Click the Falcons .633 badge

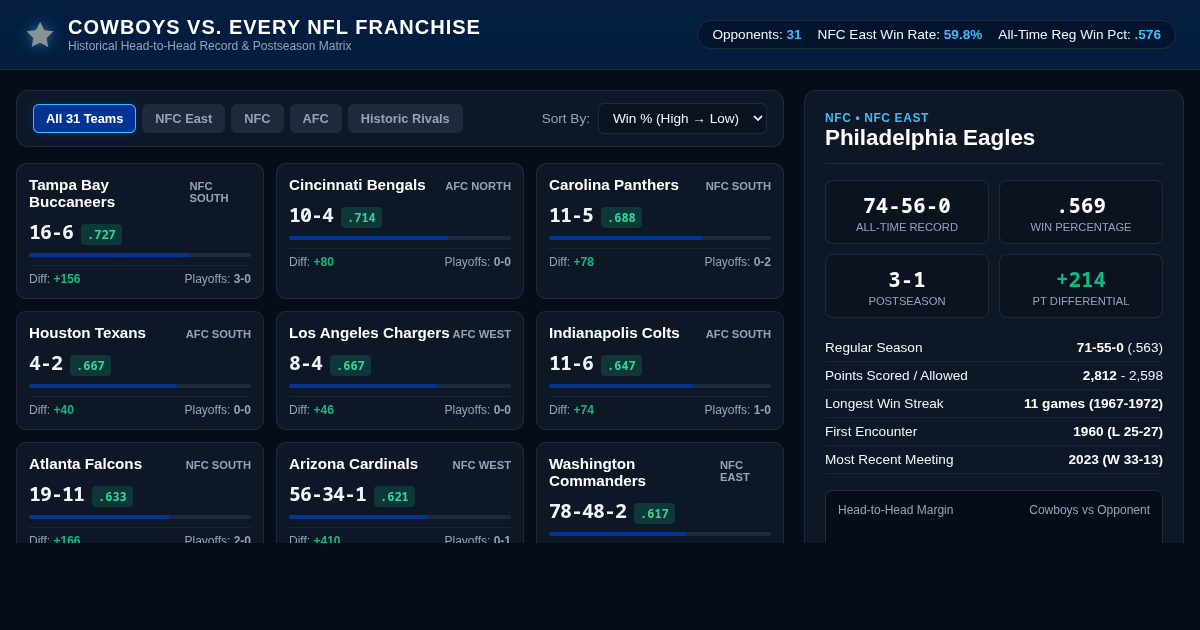tap(112, 496)
